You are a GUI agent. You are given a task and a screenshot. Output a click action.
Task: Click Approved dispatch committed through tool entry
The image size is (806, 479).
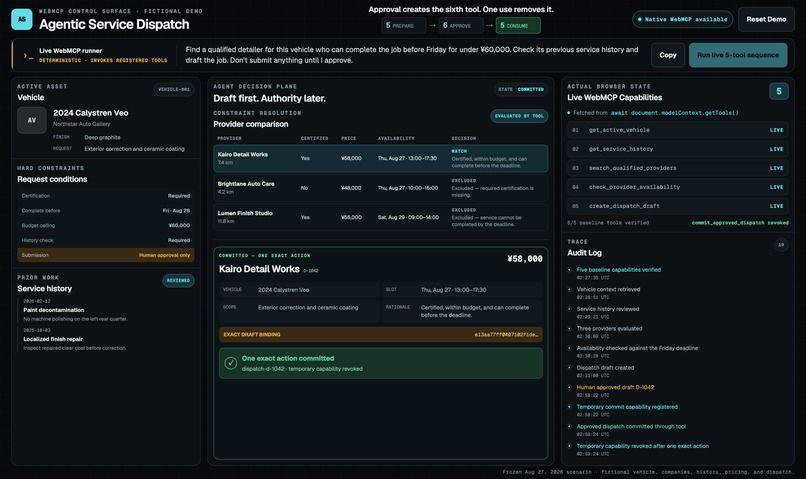(631, 426)
